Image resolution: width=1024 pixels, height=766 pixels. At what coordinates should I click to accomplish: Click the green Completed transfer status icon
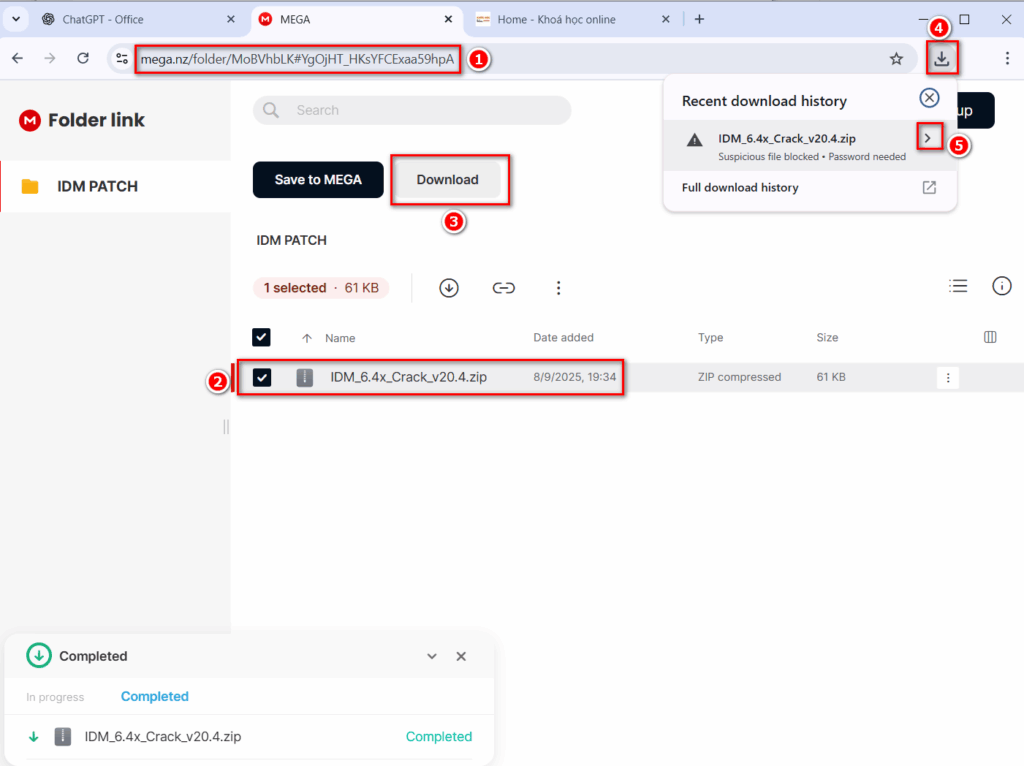click(x=39, y=656)
